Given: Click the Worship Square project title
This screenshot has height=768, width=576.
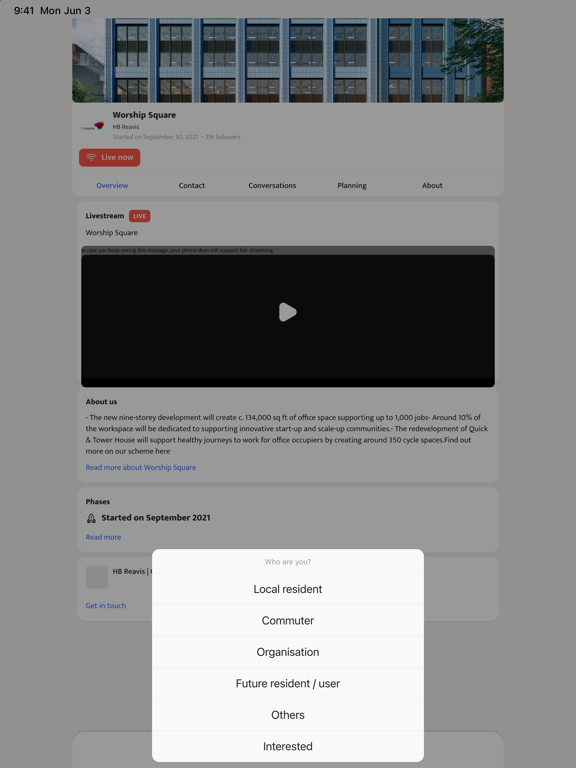Looking at the screenshot, I should click(144, 115).
